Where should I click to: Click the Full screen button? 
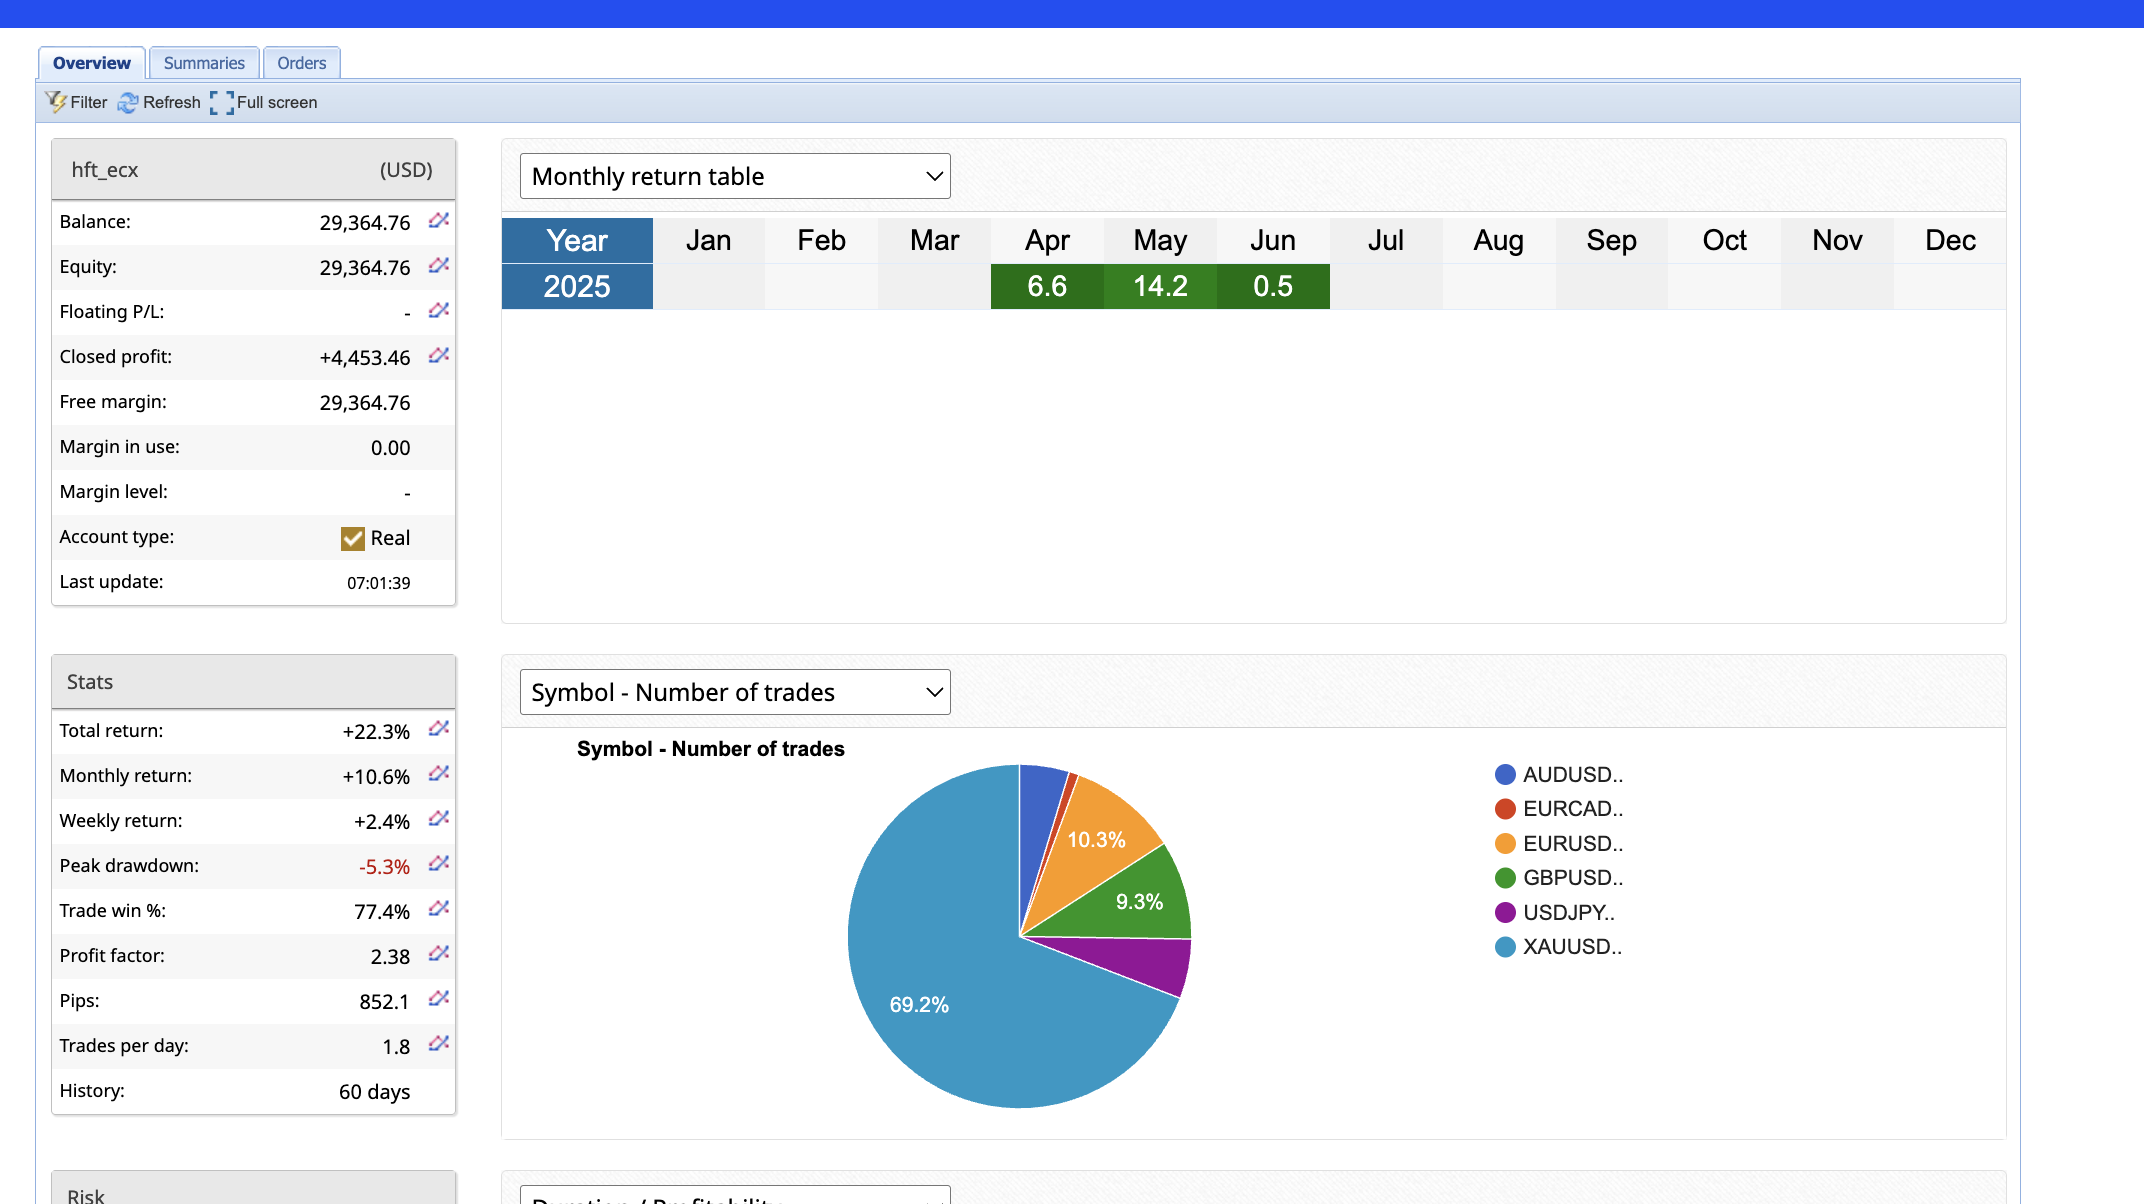(x=264, y=102)
